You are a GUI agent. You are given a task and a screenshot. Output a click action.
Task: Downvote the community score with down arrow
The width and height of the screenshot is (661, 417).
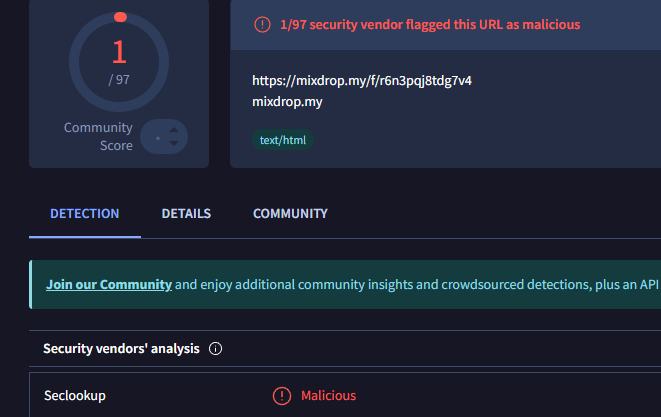(174, 145)
